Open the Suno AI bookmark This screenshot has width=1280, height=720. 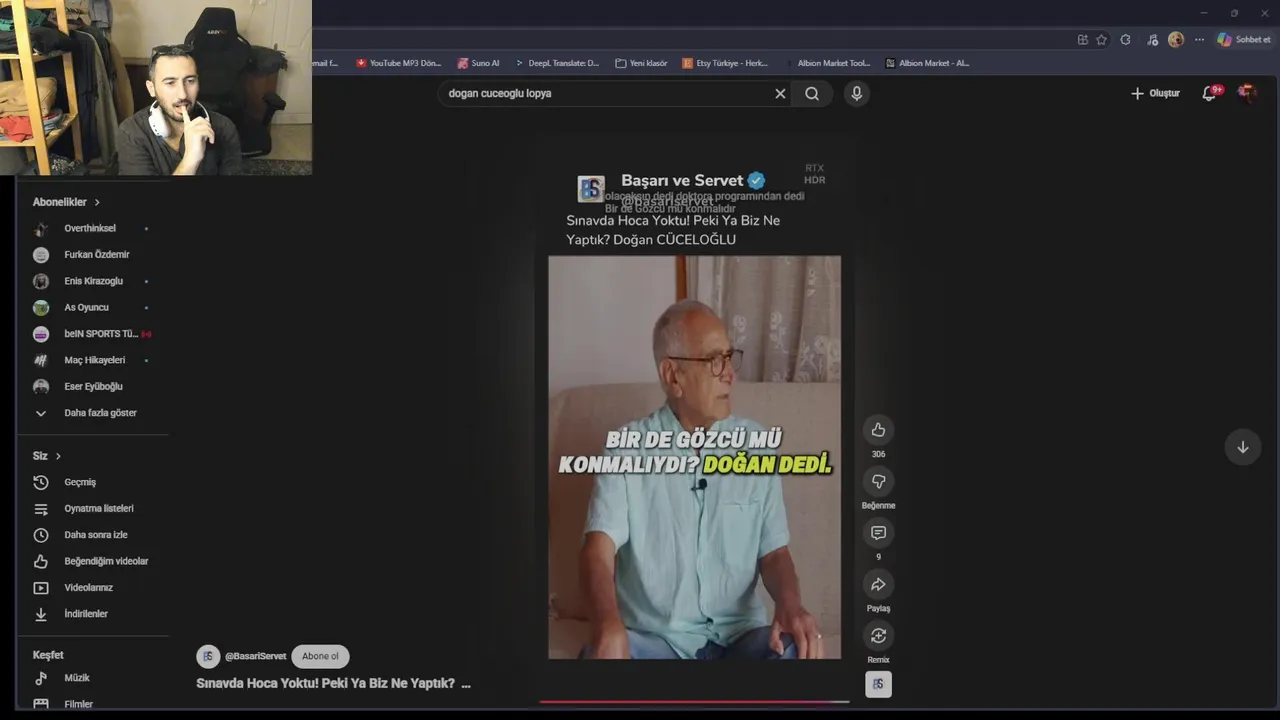point(478,63)
